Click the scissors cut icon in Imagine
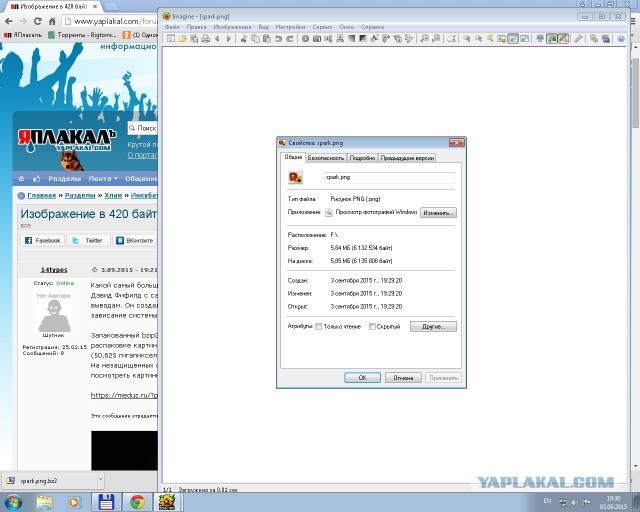Image resolution: width=640 pixels, height=512 pixels. (244, 38)
